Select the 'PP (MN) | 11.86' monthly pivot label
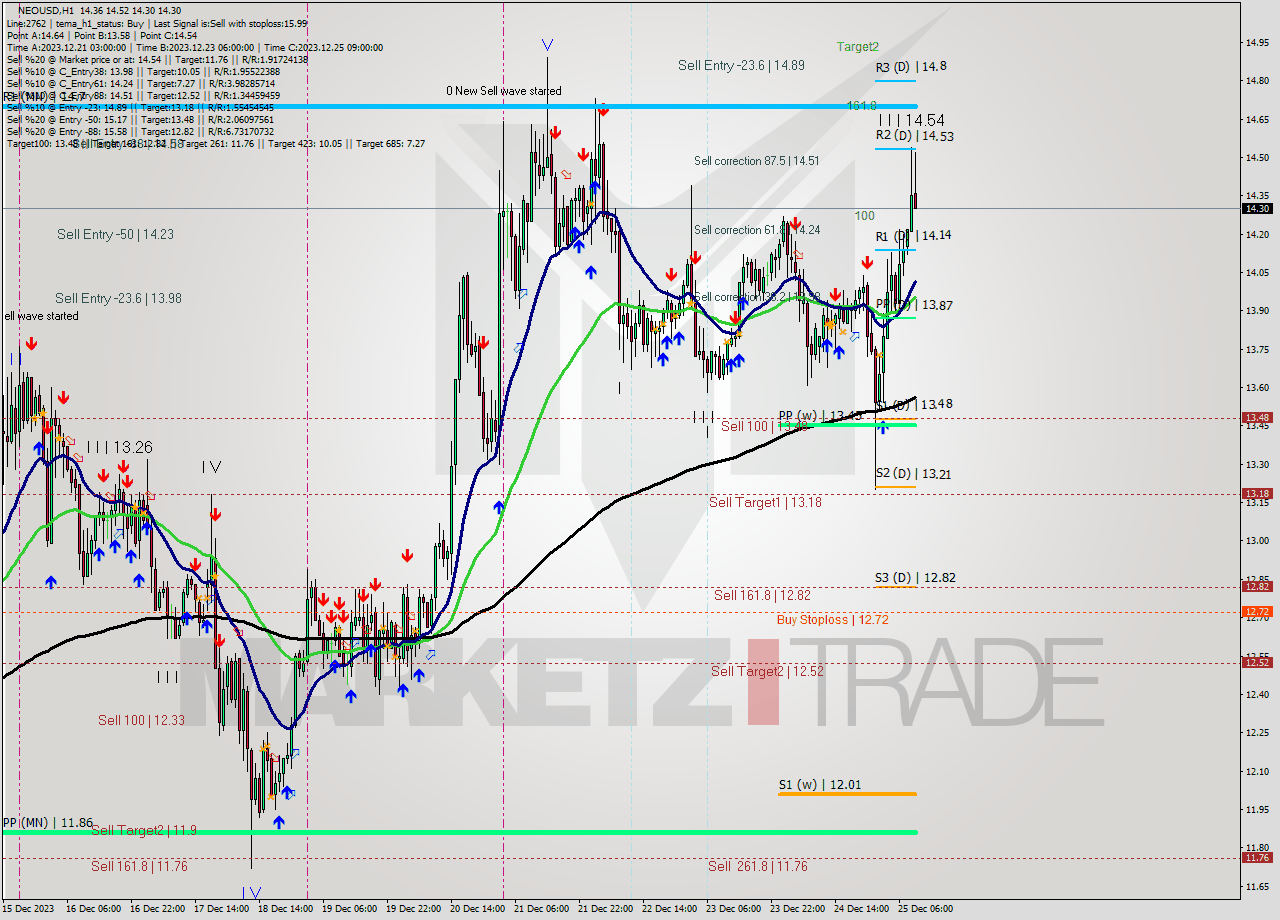This screenshot has height=920, width=1280. pos(47,823)
